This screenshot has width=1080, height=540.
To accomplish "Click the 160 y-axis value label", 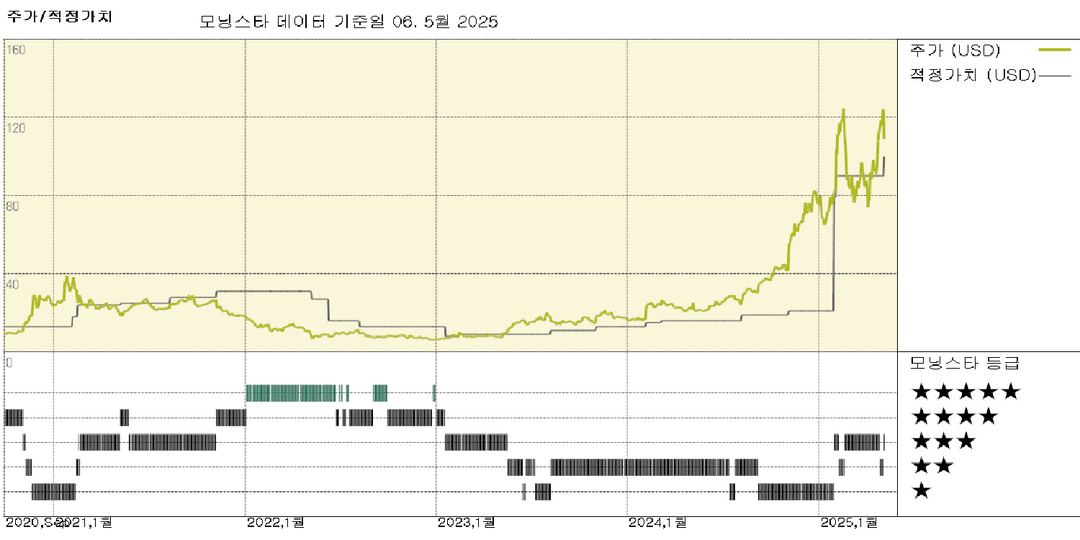I will point(15,50).
